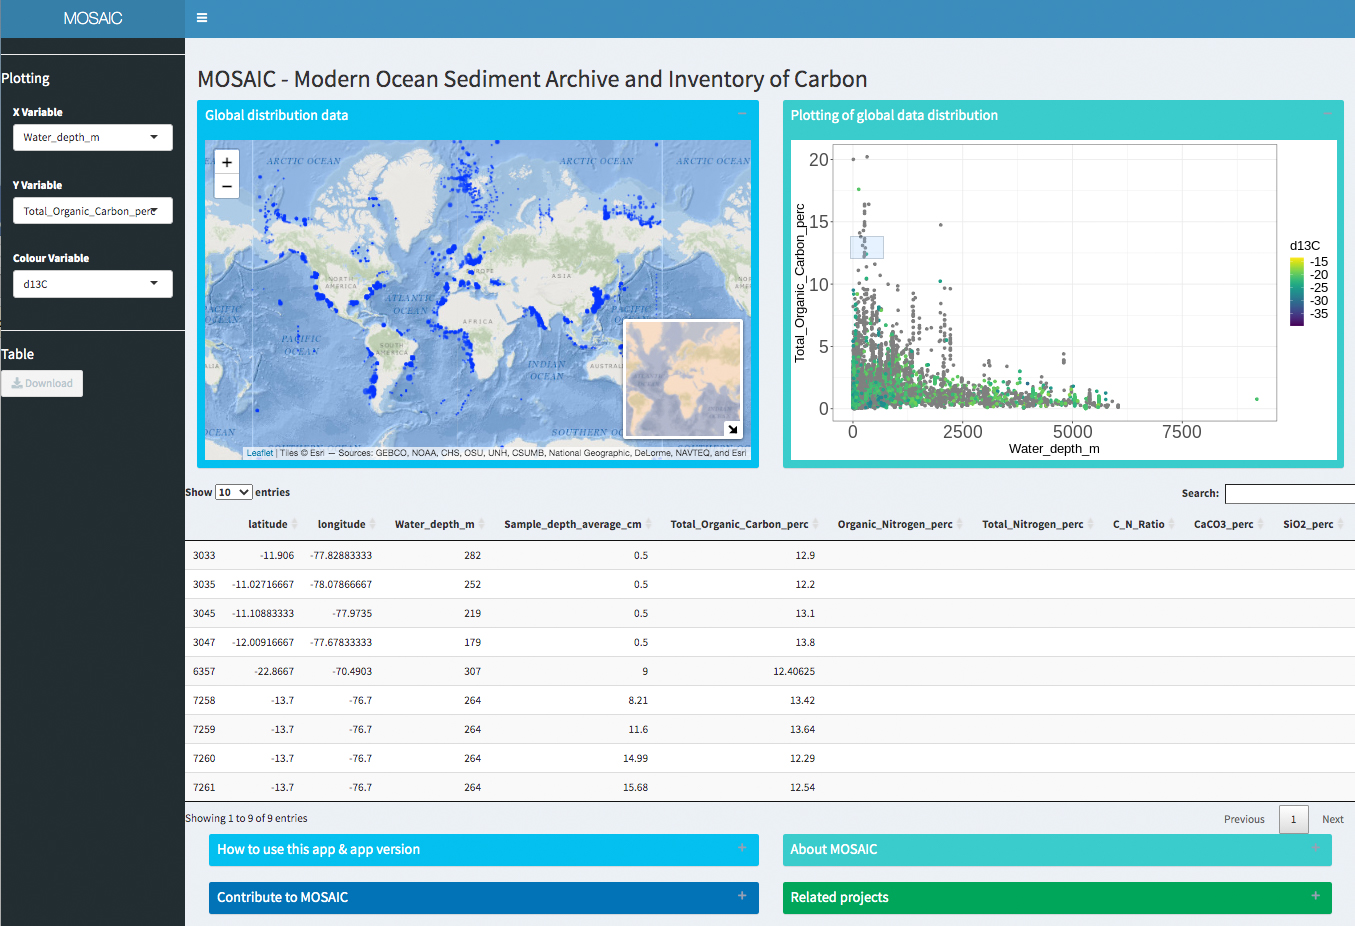Hide the minimap using its arrow icon
The image size is (1355, 926).
tap(733, 429)
